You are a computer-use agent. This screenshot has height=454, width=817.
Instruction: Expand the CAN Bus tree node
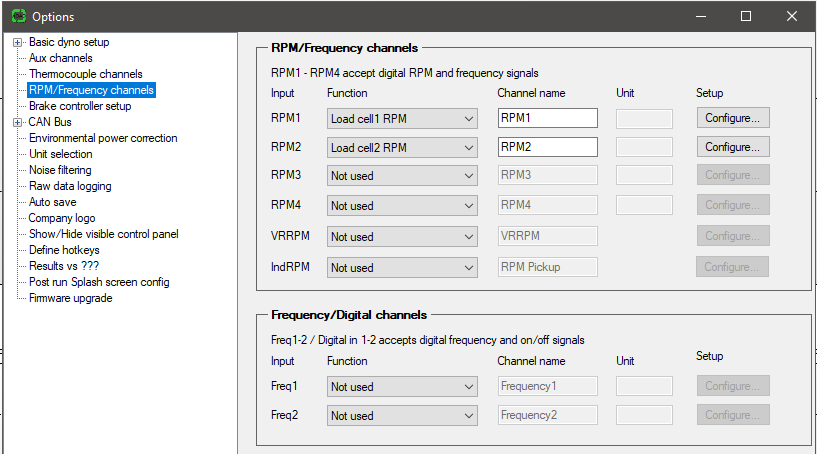coord(17,122)
